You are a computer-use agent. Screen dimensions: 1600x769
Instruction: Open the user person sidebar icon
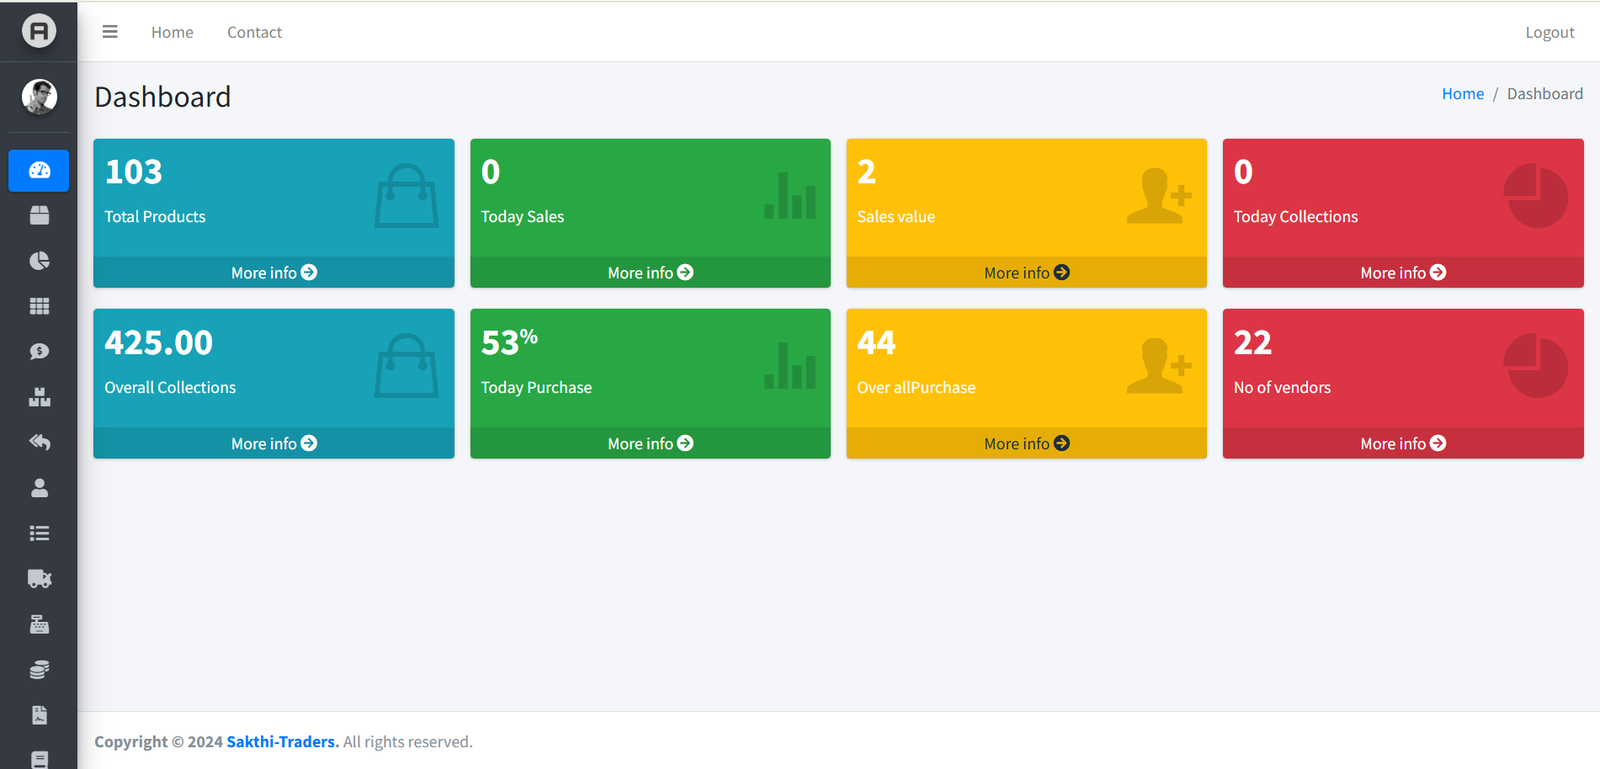(39, 488)
